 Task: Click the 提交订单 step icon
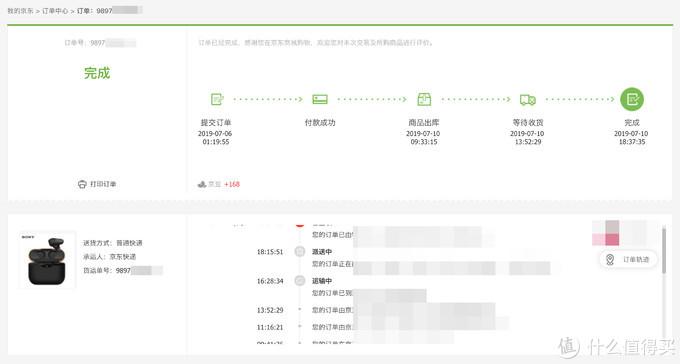tap(216, 99)
